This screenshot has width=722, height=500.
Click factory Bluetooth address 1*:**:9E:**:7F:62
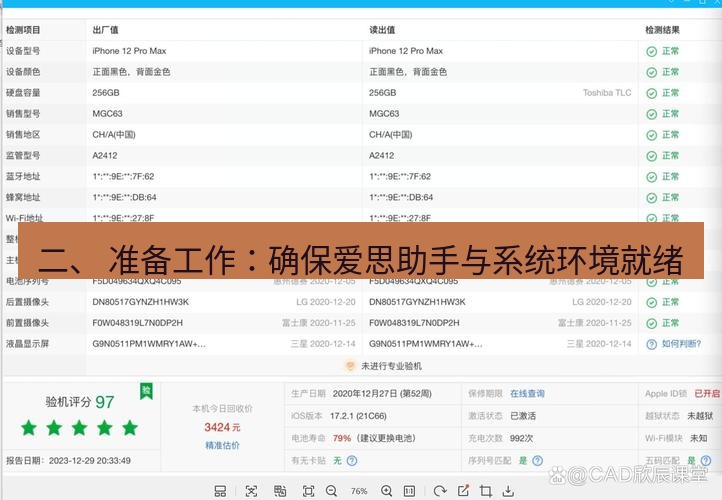coord(123,176)
